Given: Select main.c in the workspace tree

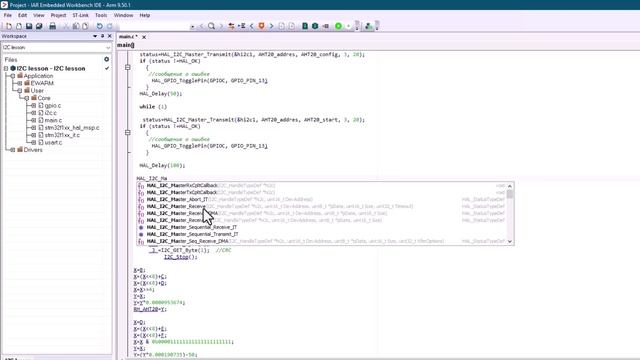Looking at the screenshot, I should point(53,120).
